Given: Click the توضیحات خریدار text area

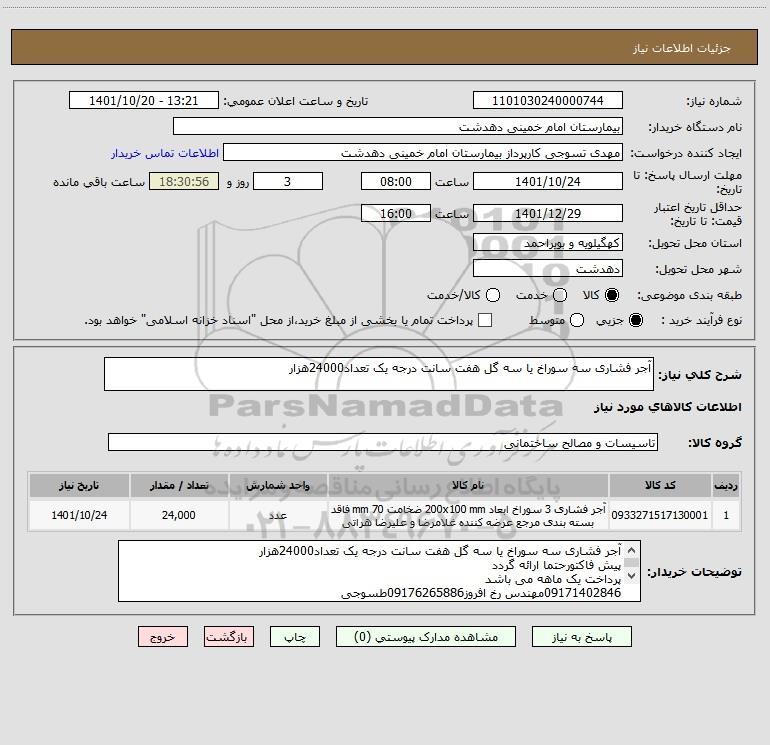Looking at the screenshot, I should point(379,571).
